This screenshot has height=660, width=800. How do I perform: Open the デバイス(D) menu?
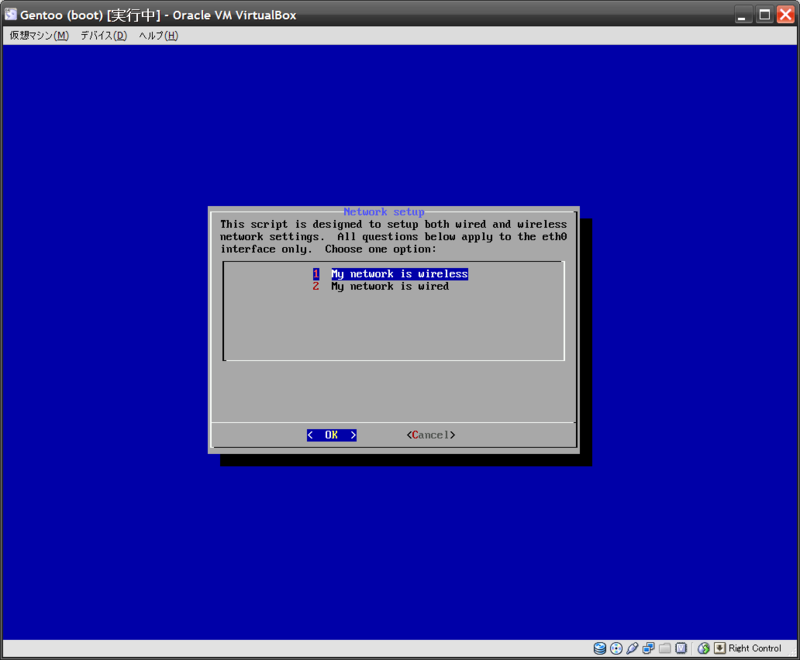(x=104, y=36)
